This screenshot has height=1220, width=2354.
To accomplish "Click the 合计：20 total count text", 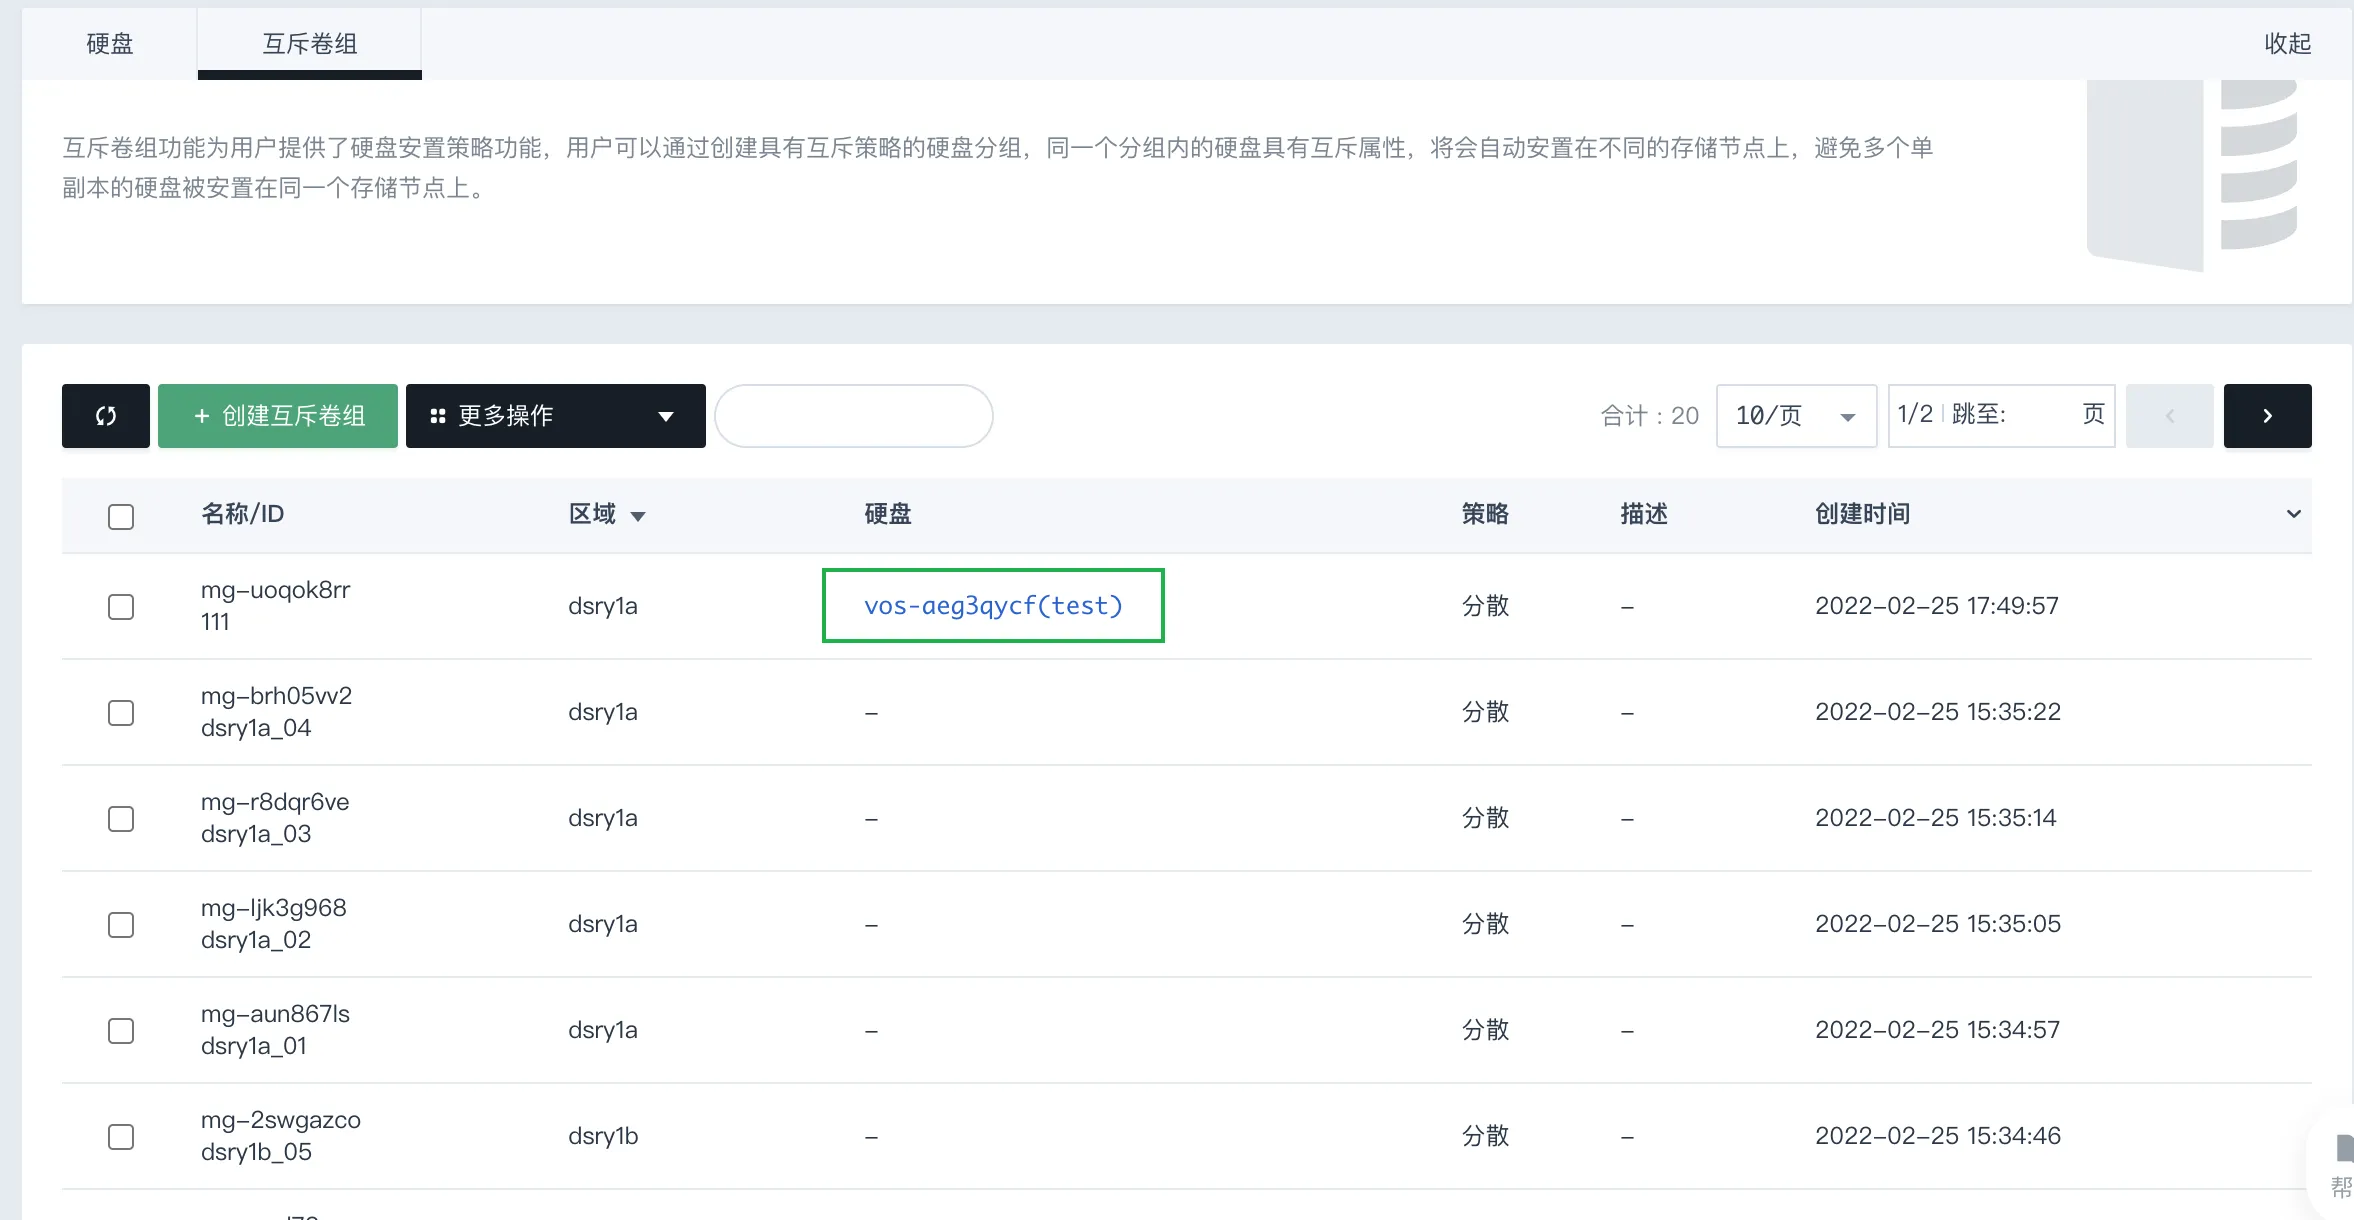I will pyautogui.click(x=1649, y=416).
